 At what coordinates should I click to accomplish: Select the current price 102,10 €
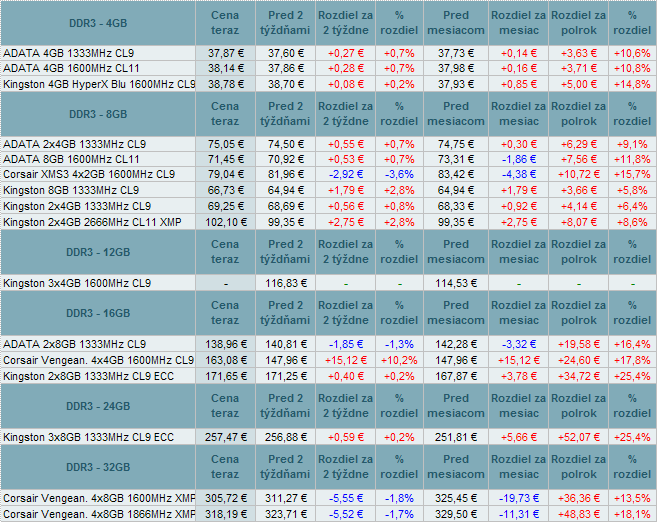point(226,222)
